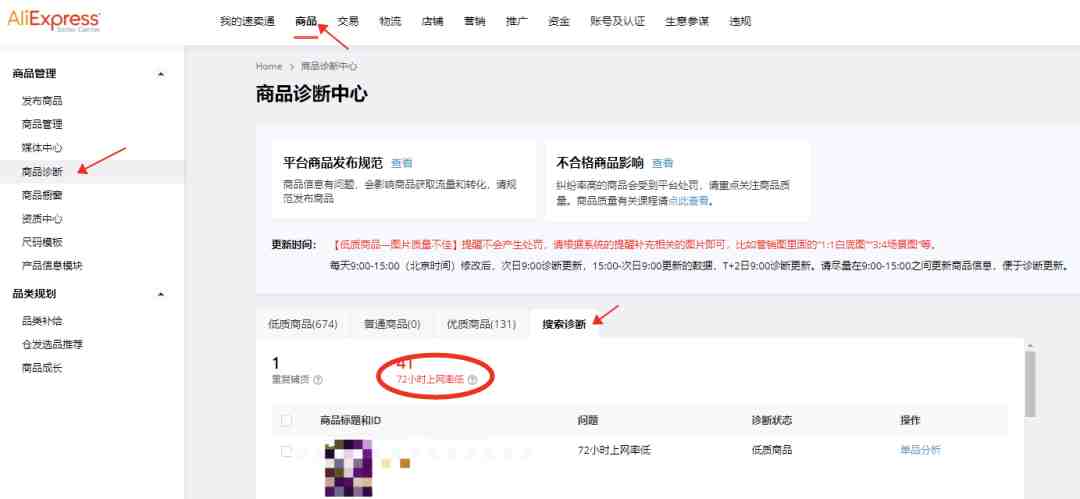Viewport: 1080px width, 499px height.
Task: Click the 更新时间 label
Action: pos(294,245)
